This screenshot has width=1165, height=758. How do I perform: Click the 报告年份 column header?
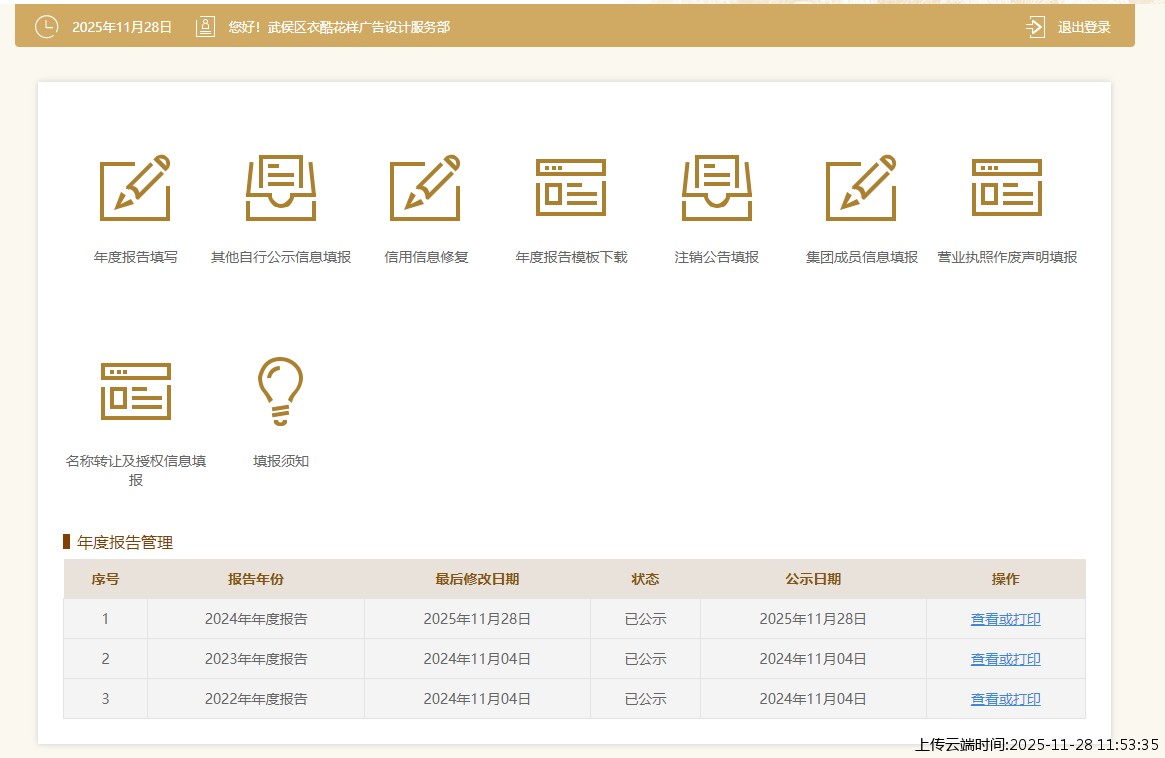pyautogui.click(x=256, y=579)
